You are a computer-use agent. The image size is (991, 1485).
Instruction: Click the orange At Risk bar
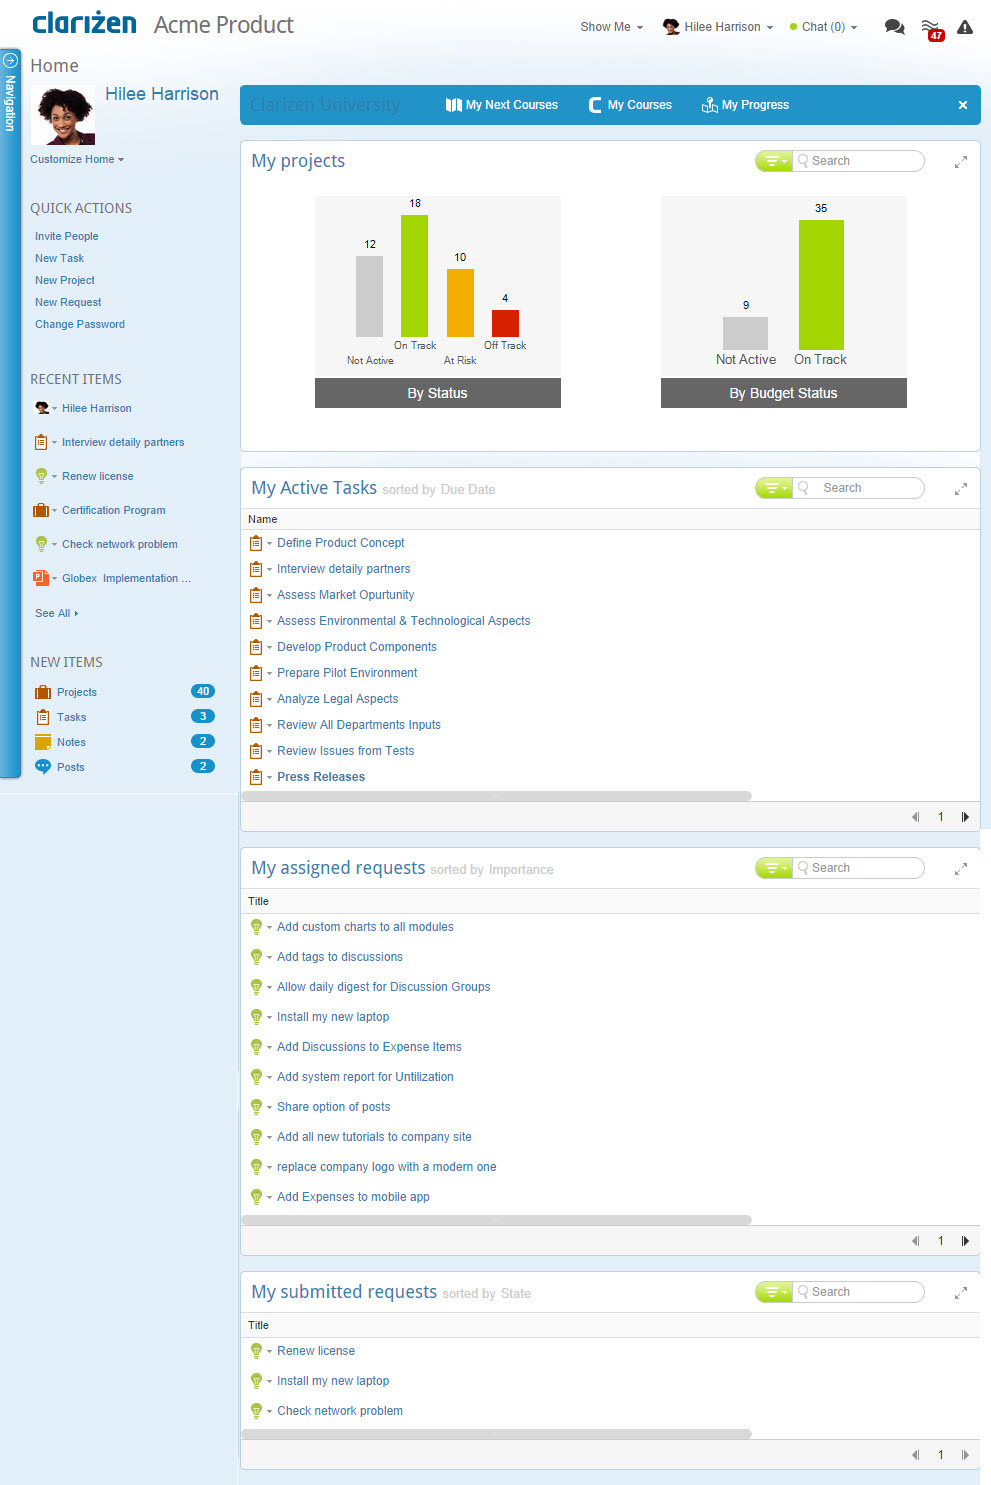pos(460,303)
